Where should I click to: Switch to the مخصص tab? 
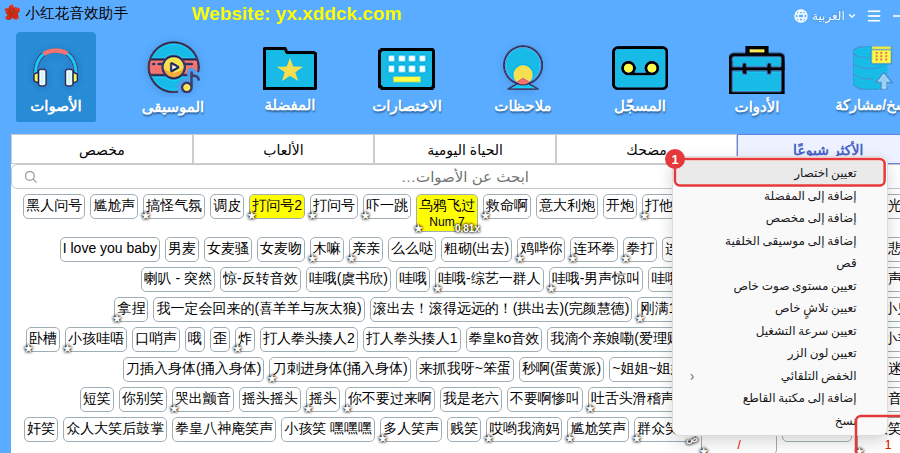(x=102, y=150)
